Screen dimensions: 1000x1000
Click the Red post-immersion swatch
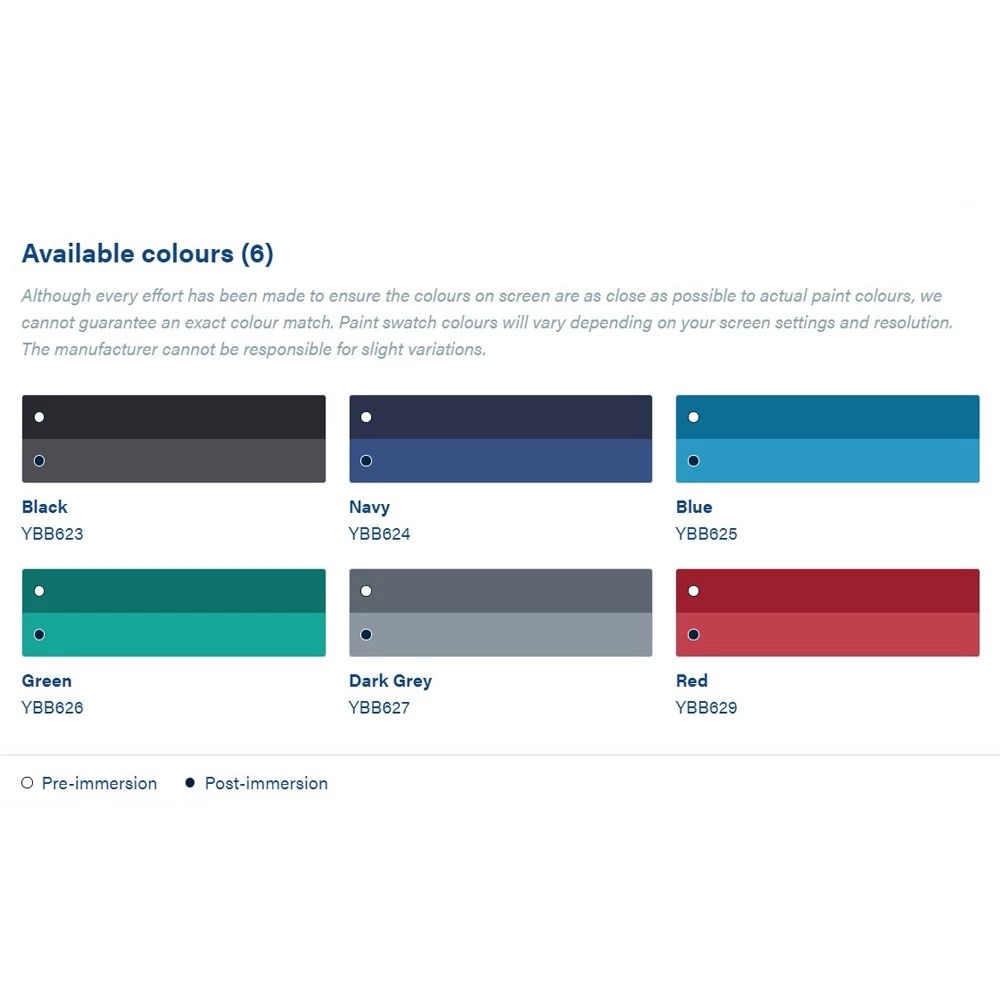coord(827,635)
